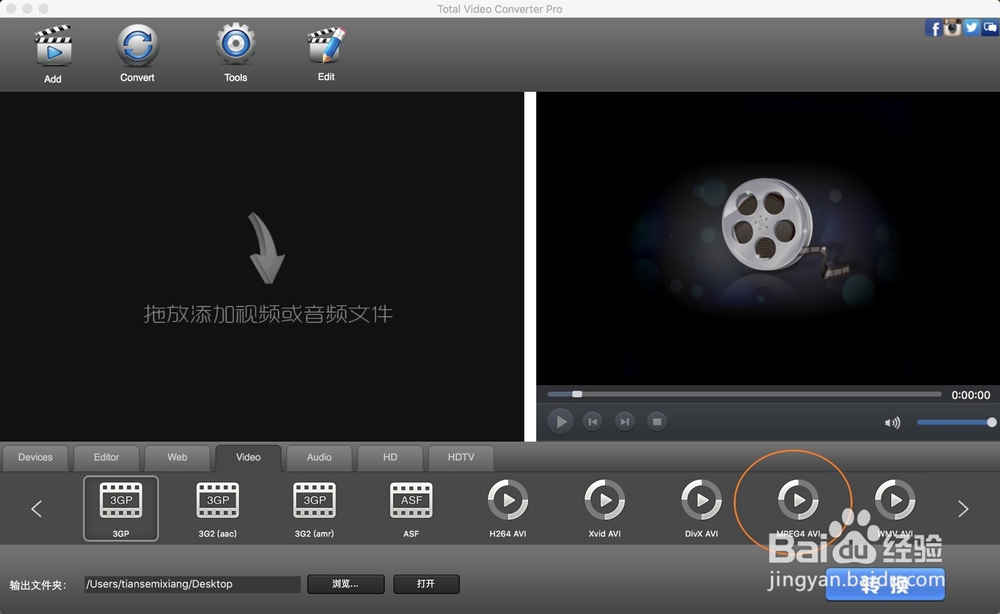Image resolution: width=1000 pixels, height=614 pixels.
Task: Click the drop area for adding files
Action: point(261,267)
